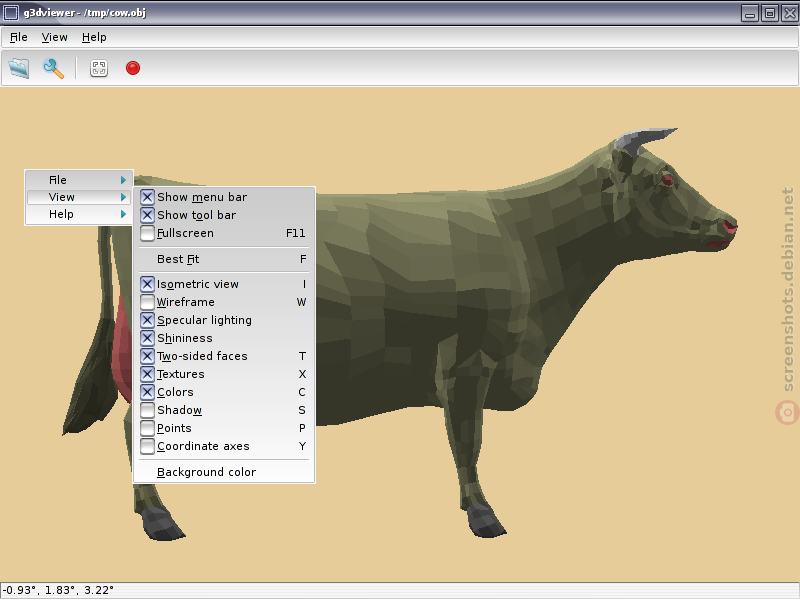Choose Background color menu entry

point(224,472)
